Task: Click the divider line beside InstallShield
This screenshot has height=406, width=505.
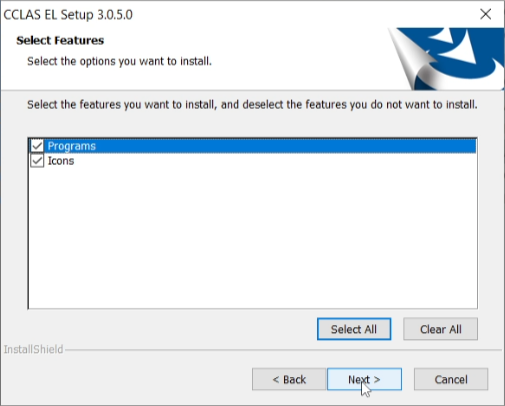Action: 283,350
